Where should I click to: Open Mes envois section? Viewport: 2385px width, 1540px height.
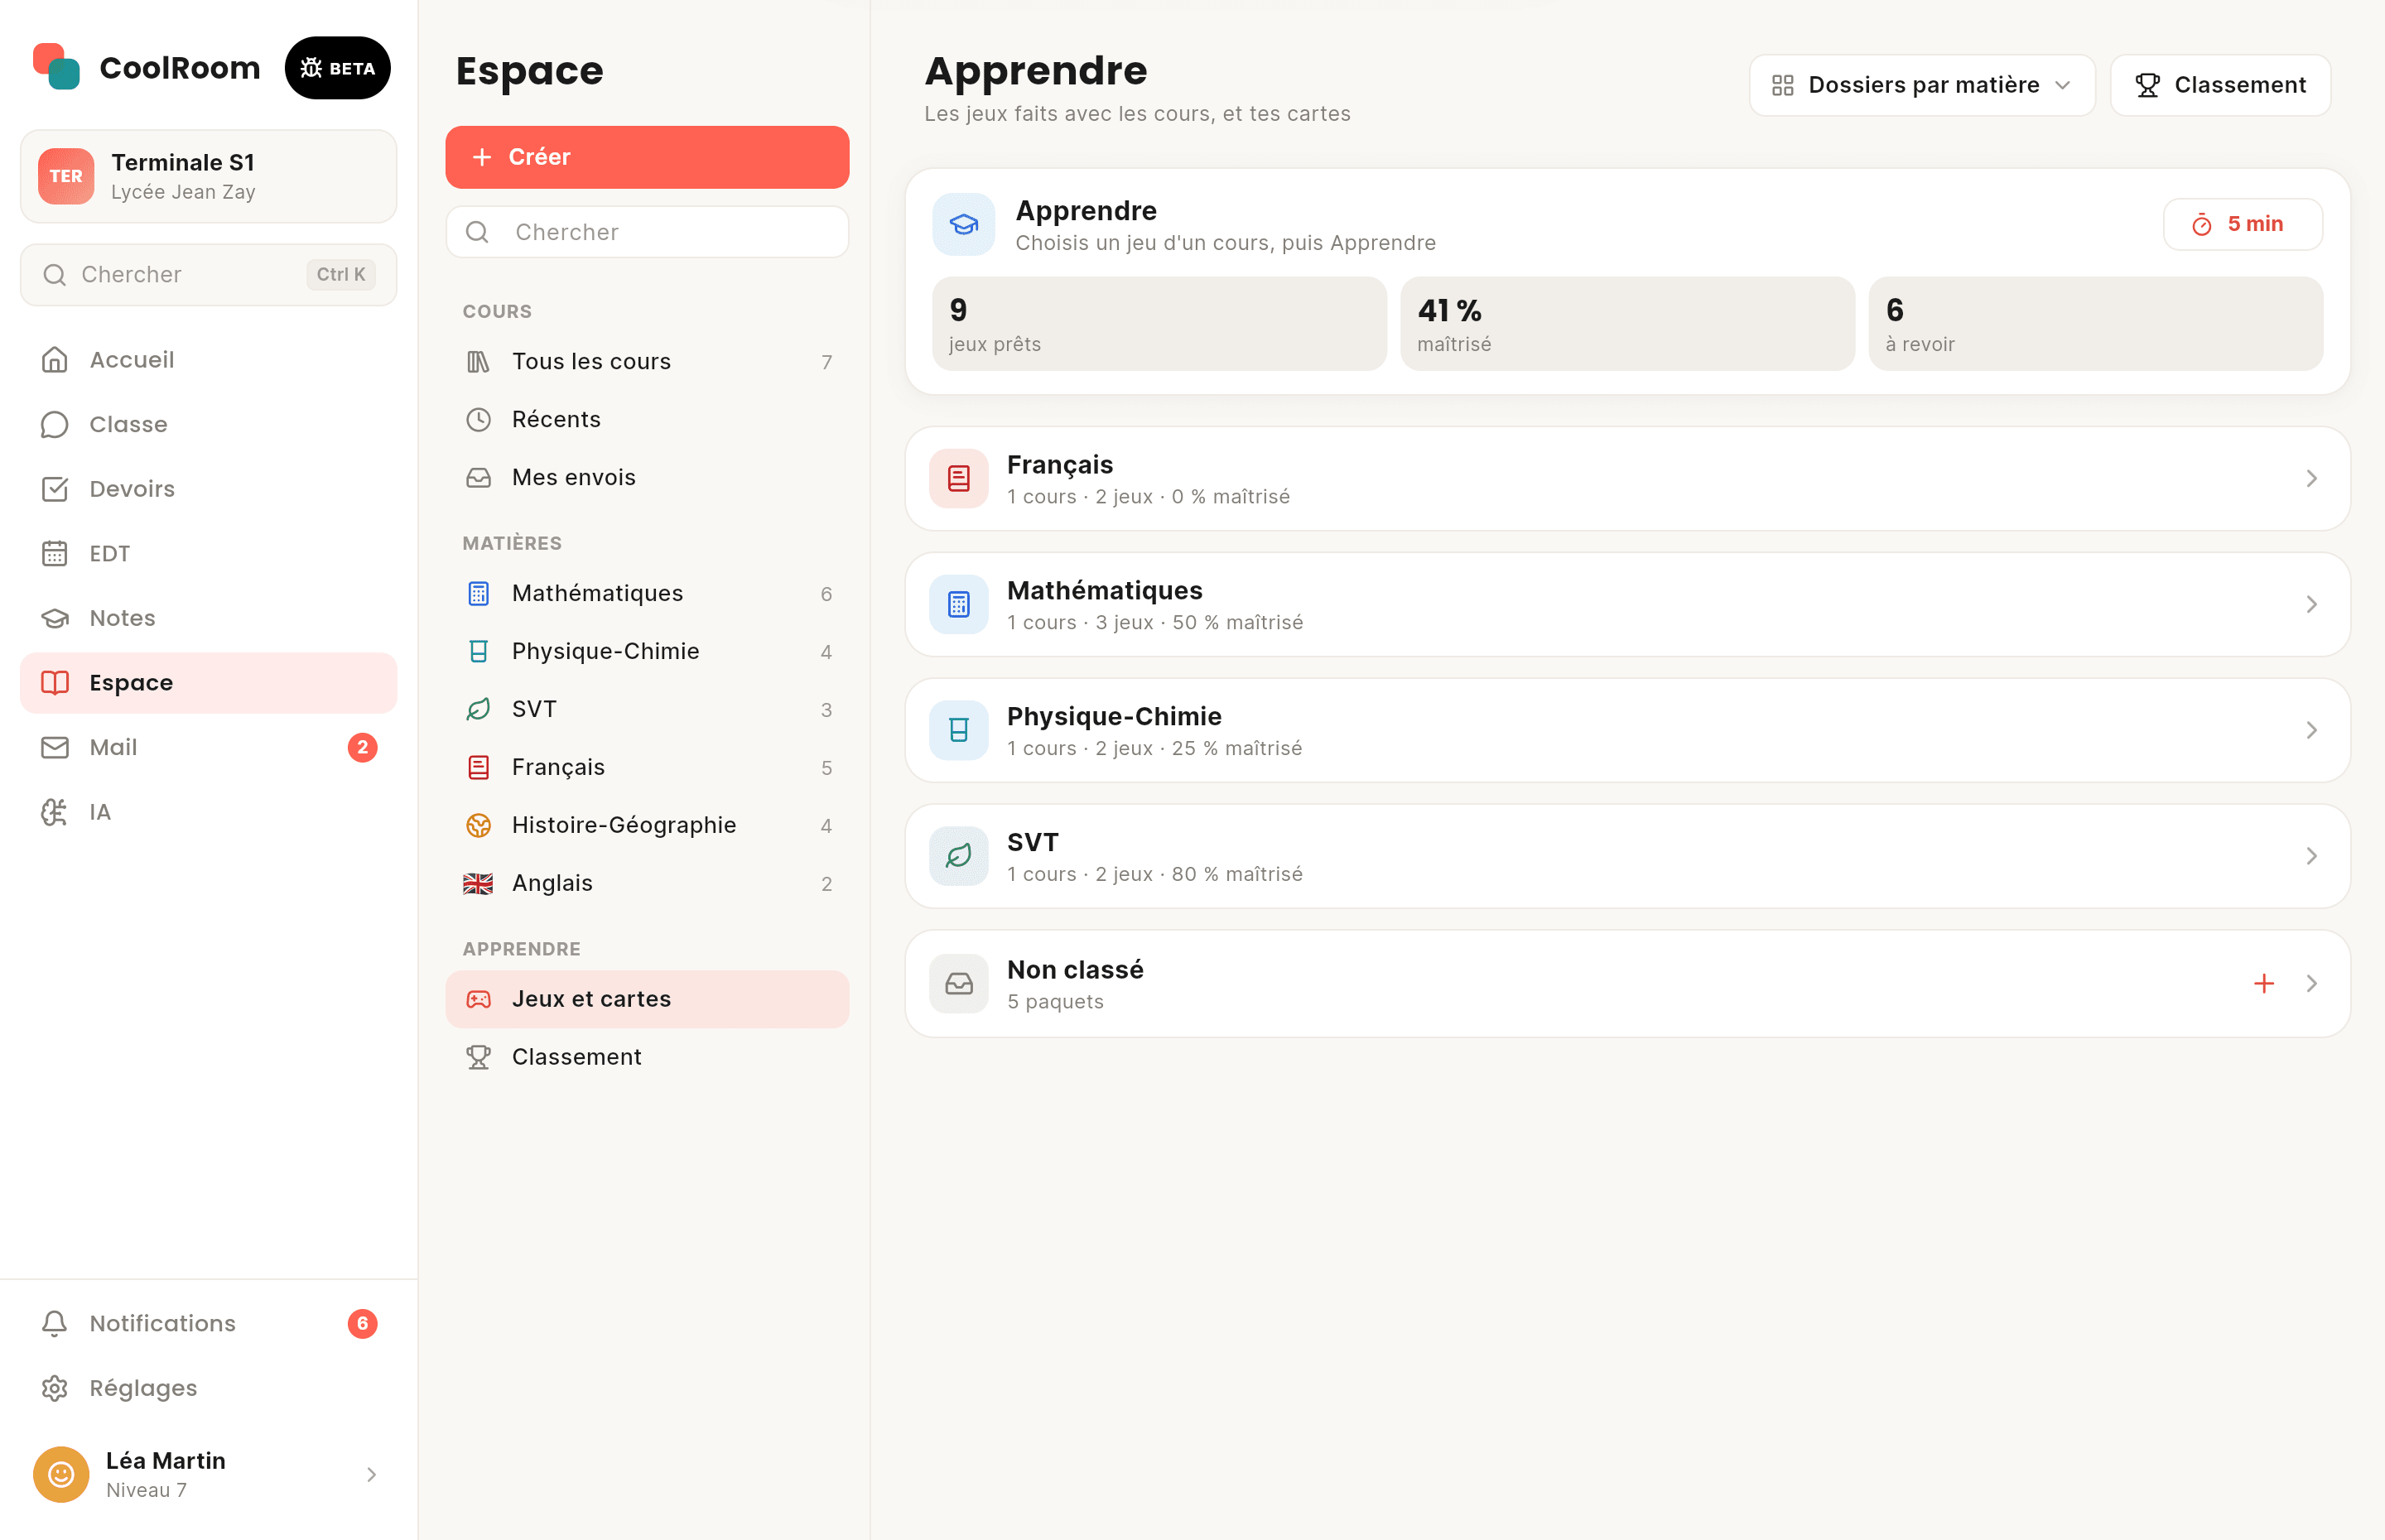point(647,477)
